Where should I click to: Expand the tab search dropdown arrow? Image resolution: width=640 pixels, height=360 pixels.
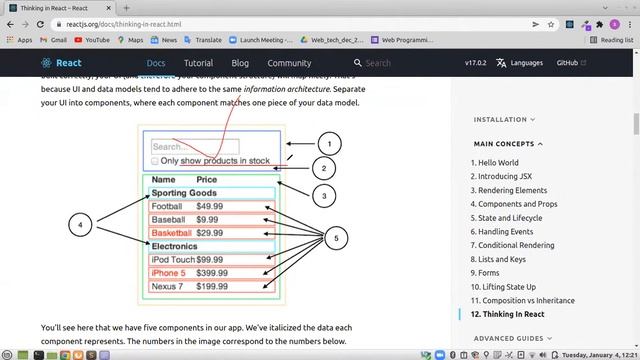click(605, 8)
